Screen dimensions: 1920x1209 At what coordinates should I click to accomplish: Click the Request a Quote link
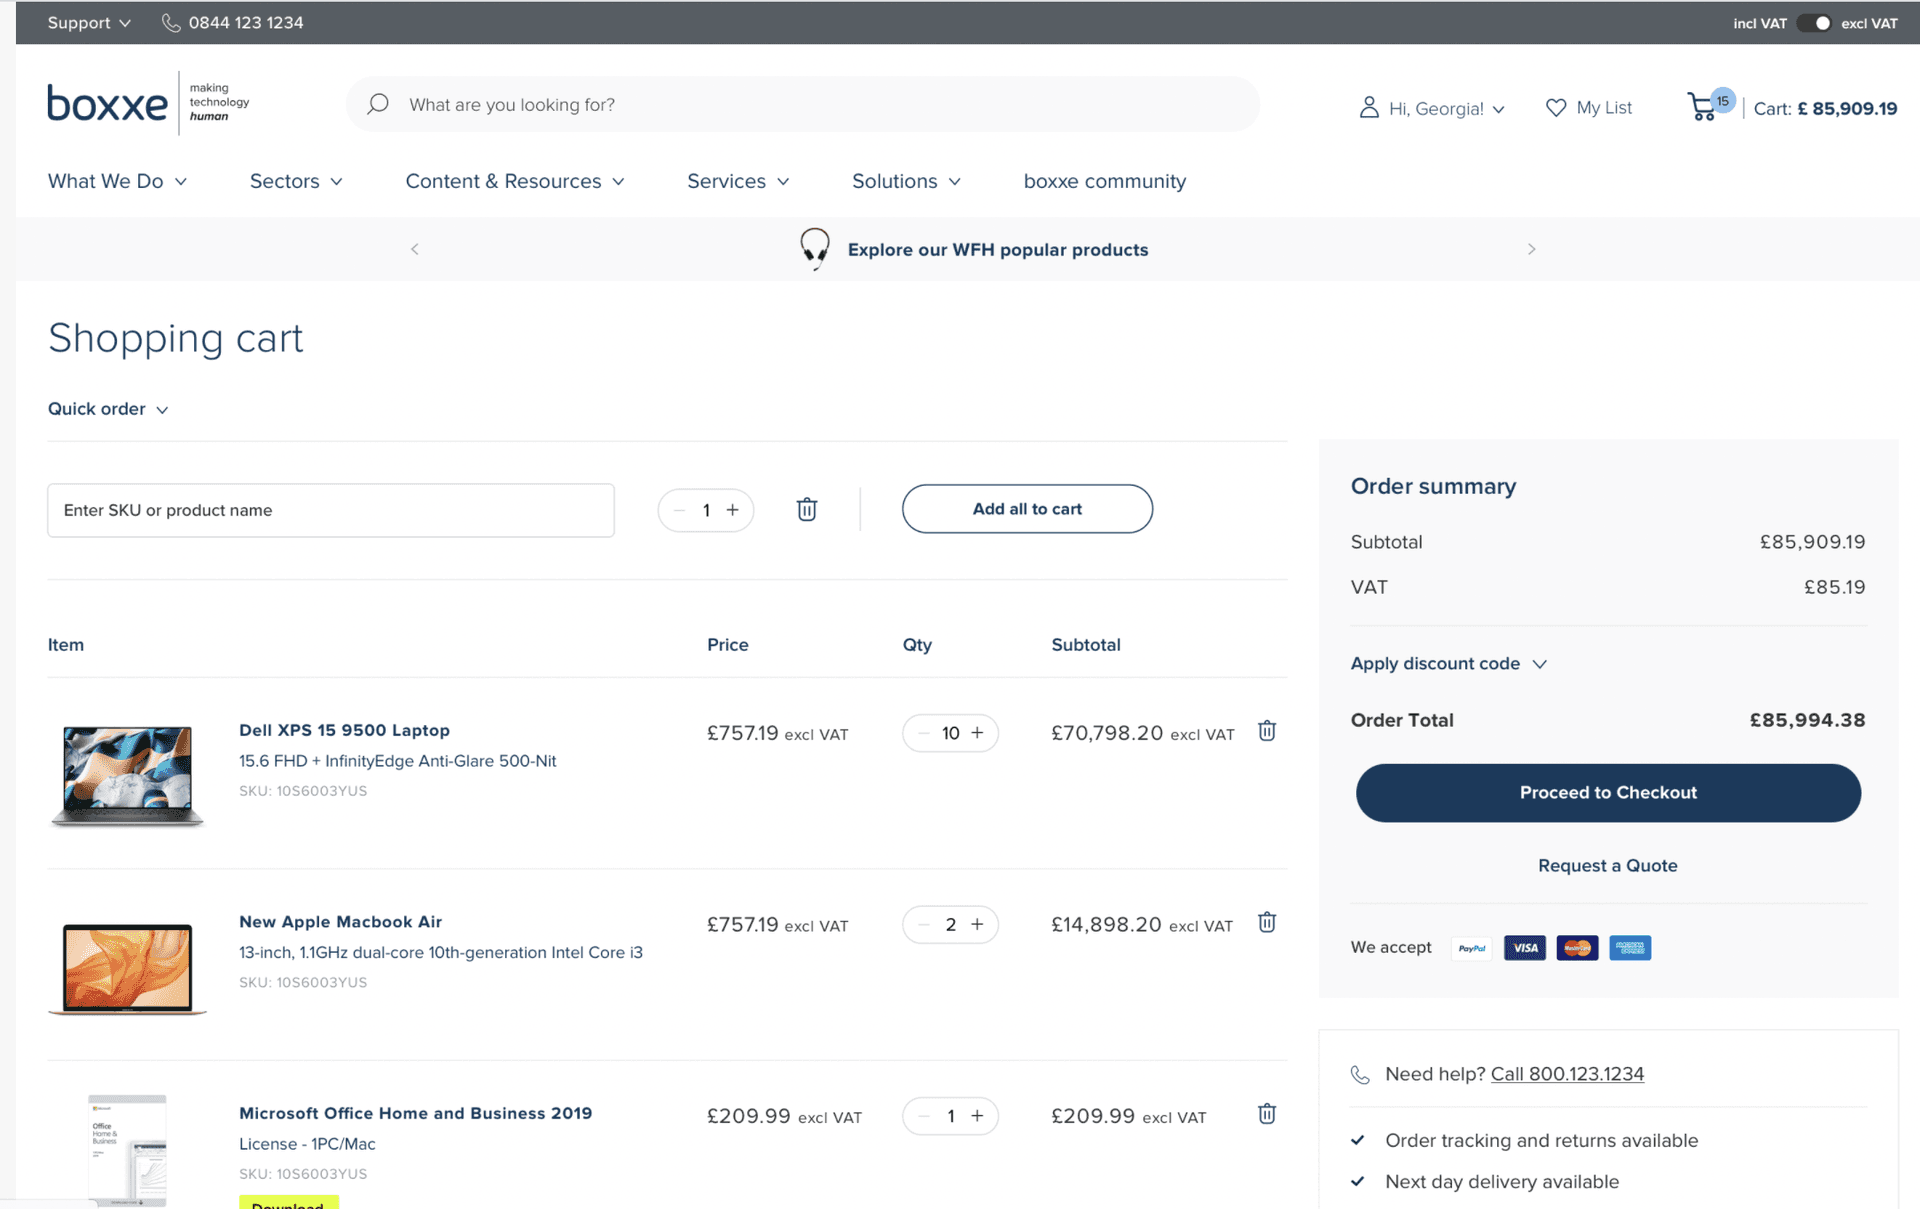pyautogui.click(x=1607, y=865)
